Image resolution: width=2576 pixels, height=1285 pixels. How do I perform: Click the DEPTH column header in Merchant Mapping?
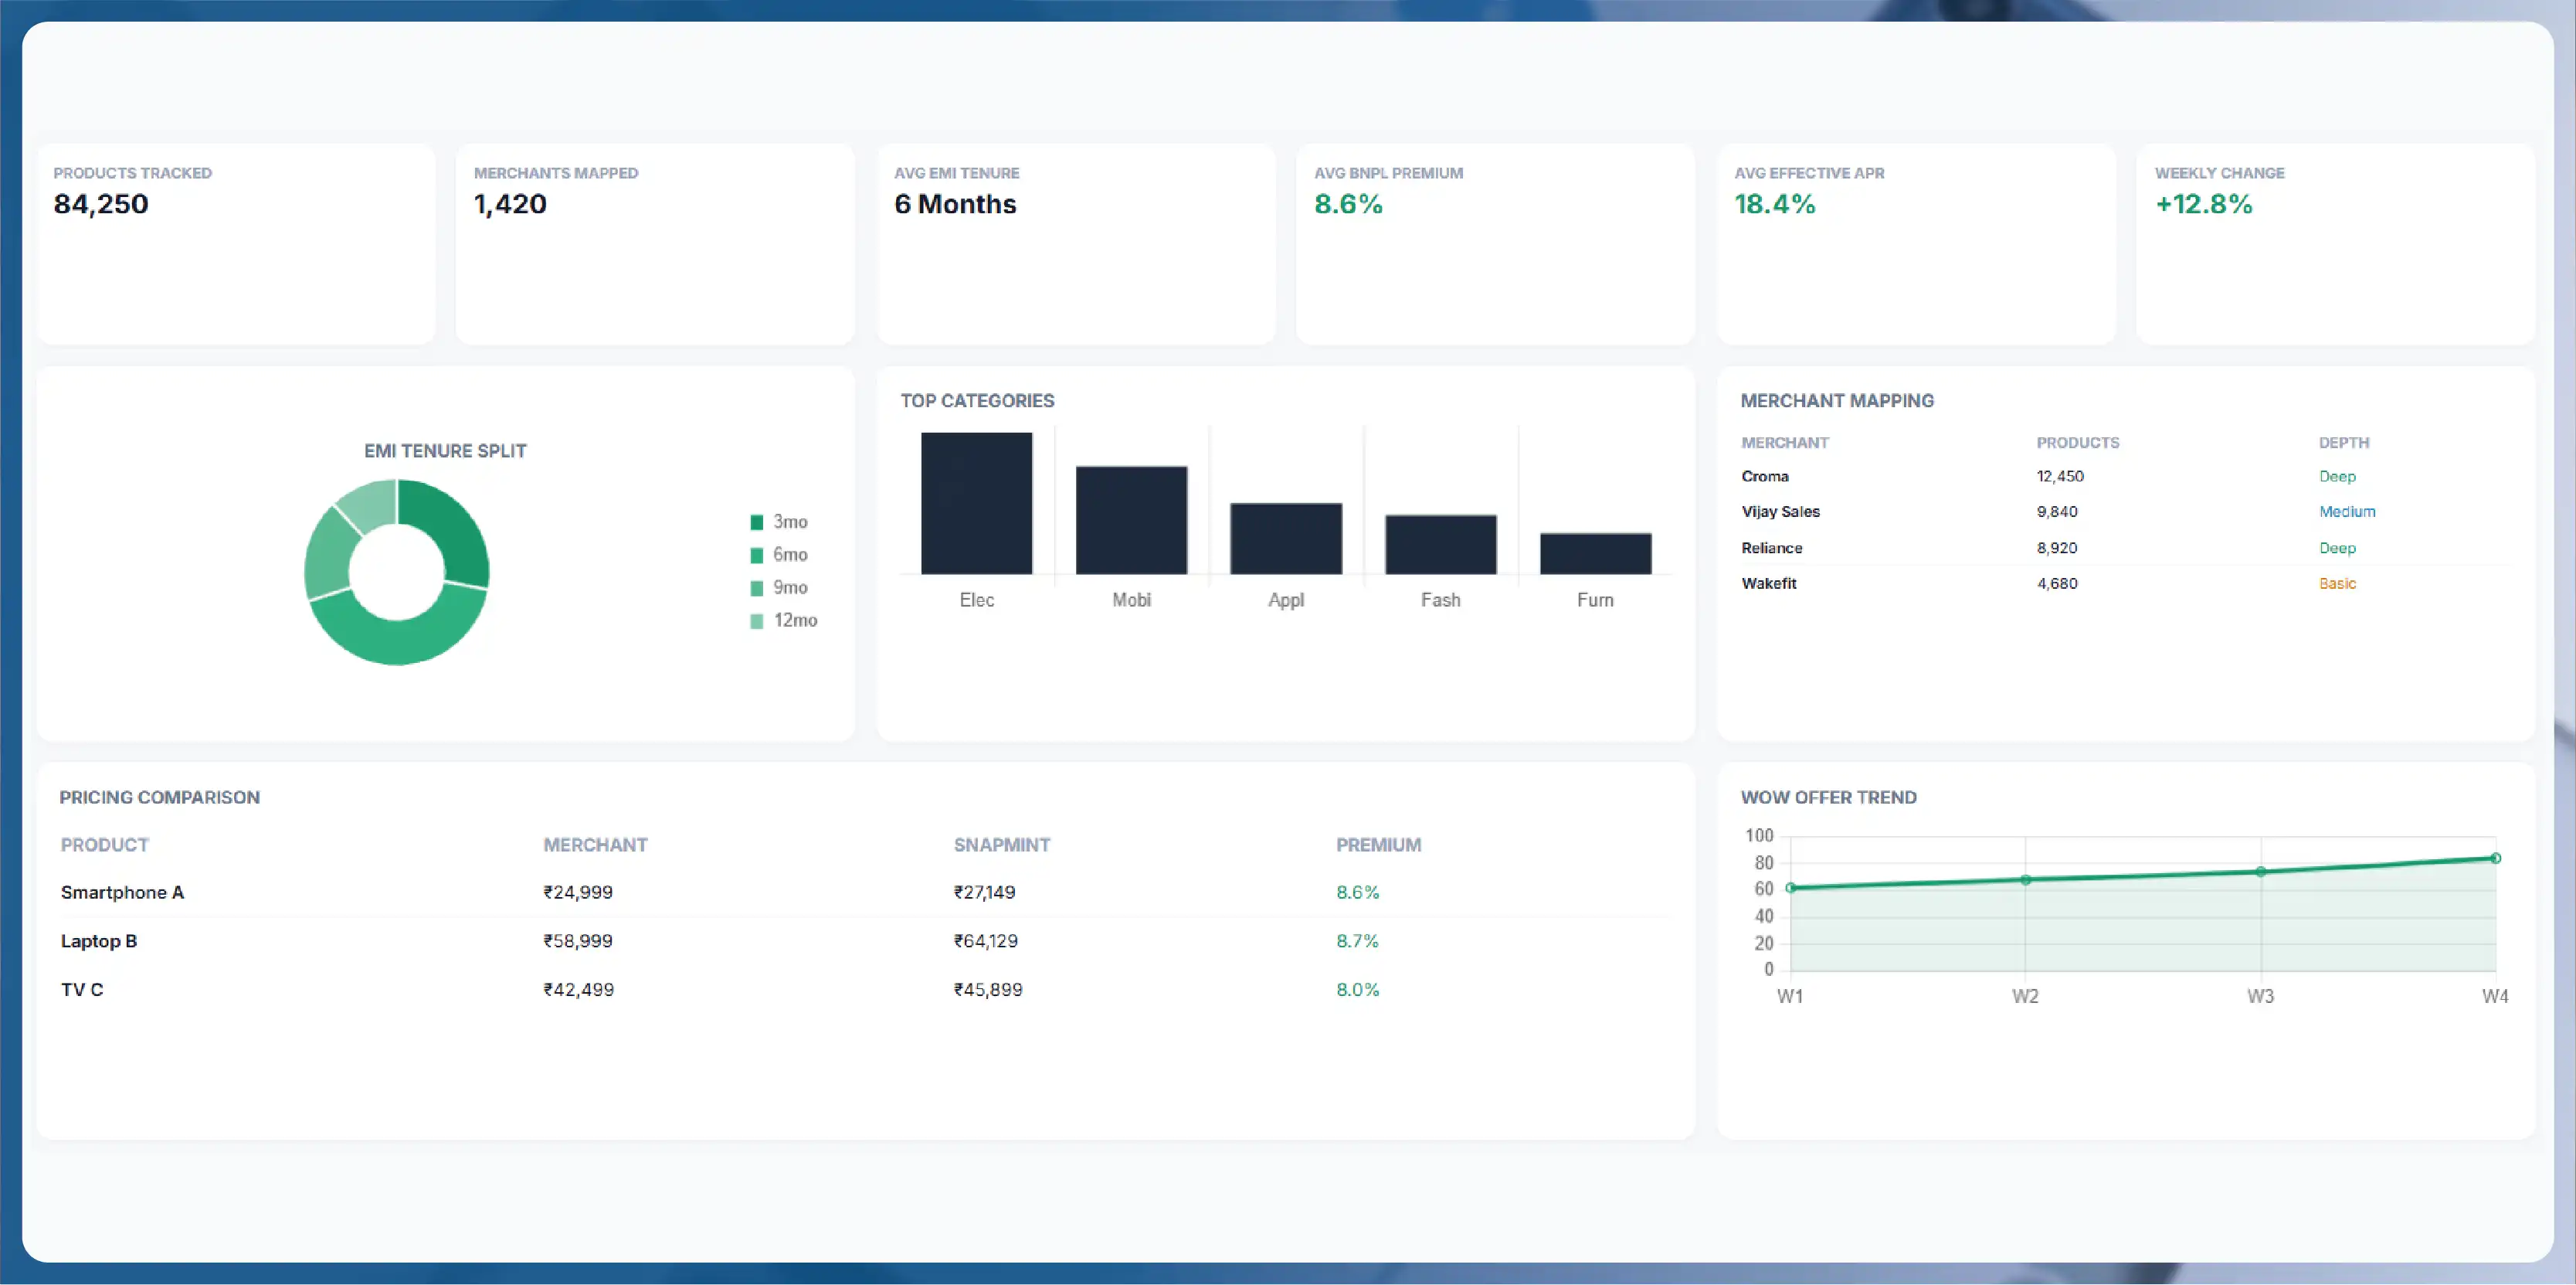point(2344,443)
